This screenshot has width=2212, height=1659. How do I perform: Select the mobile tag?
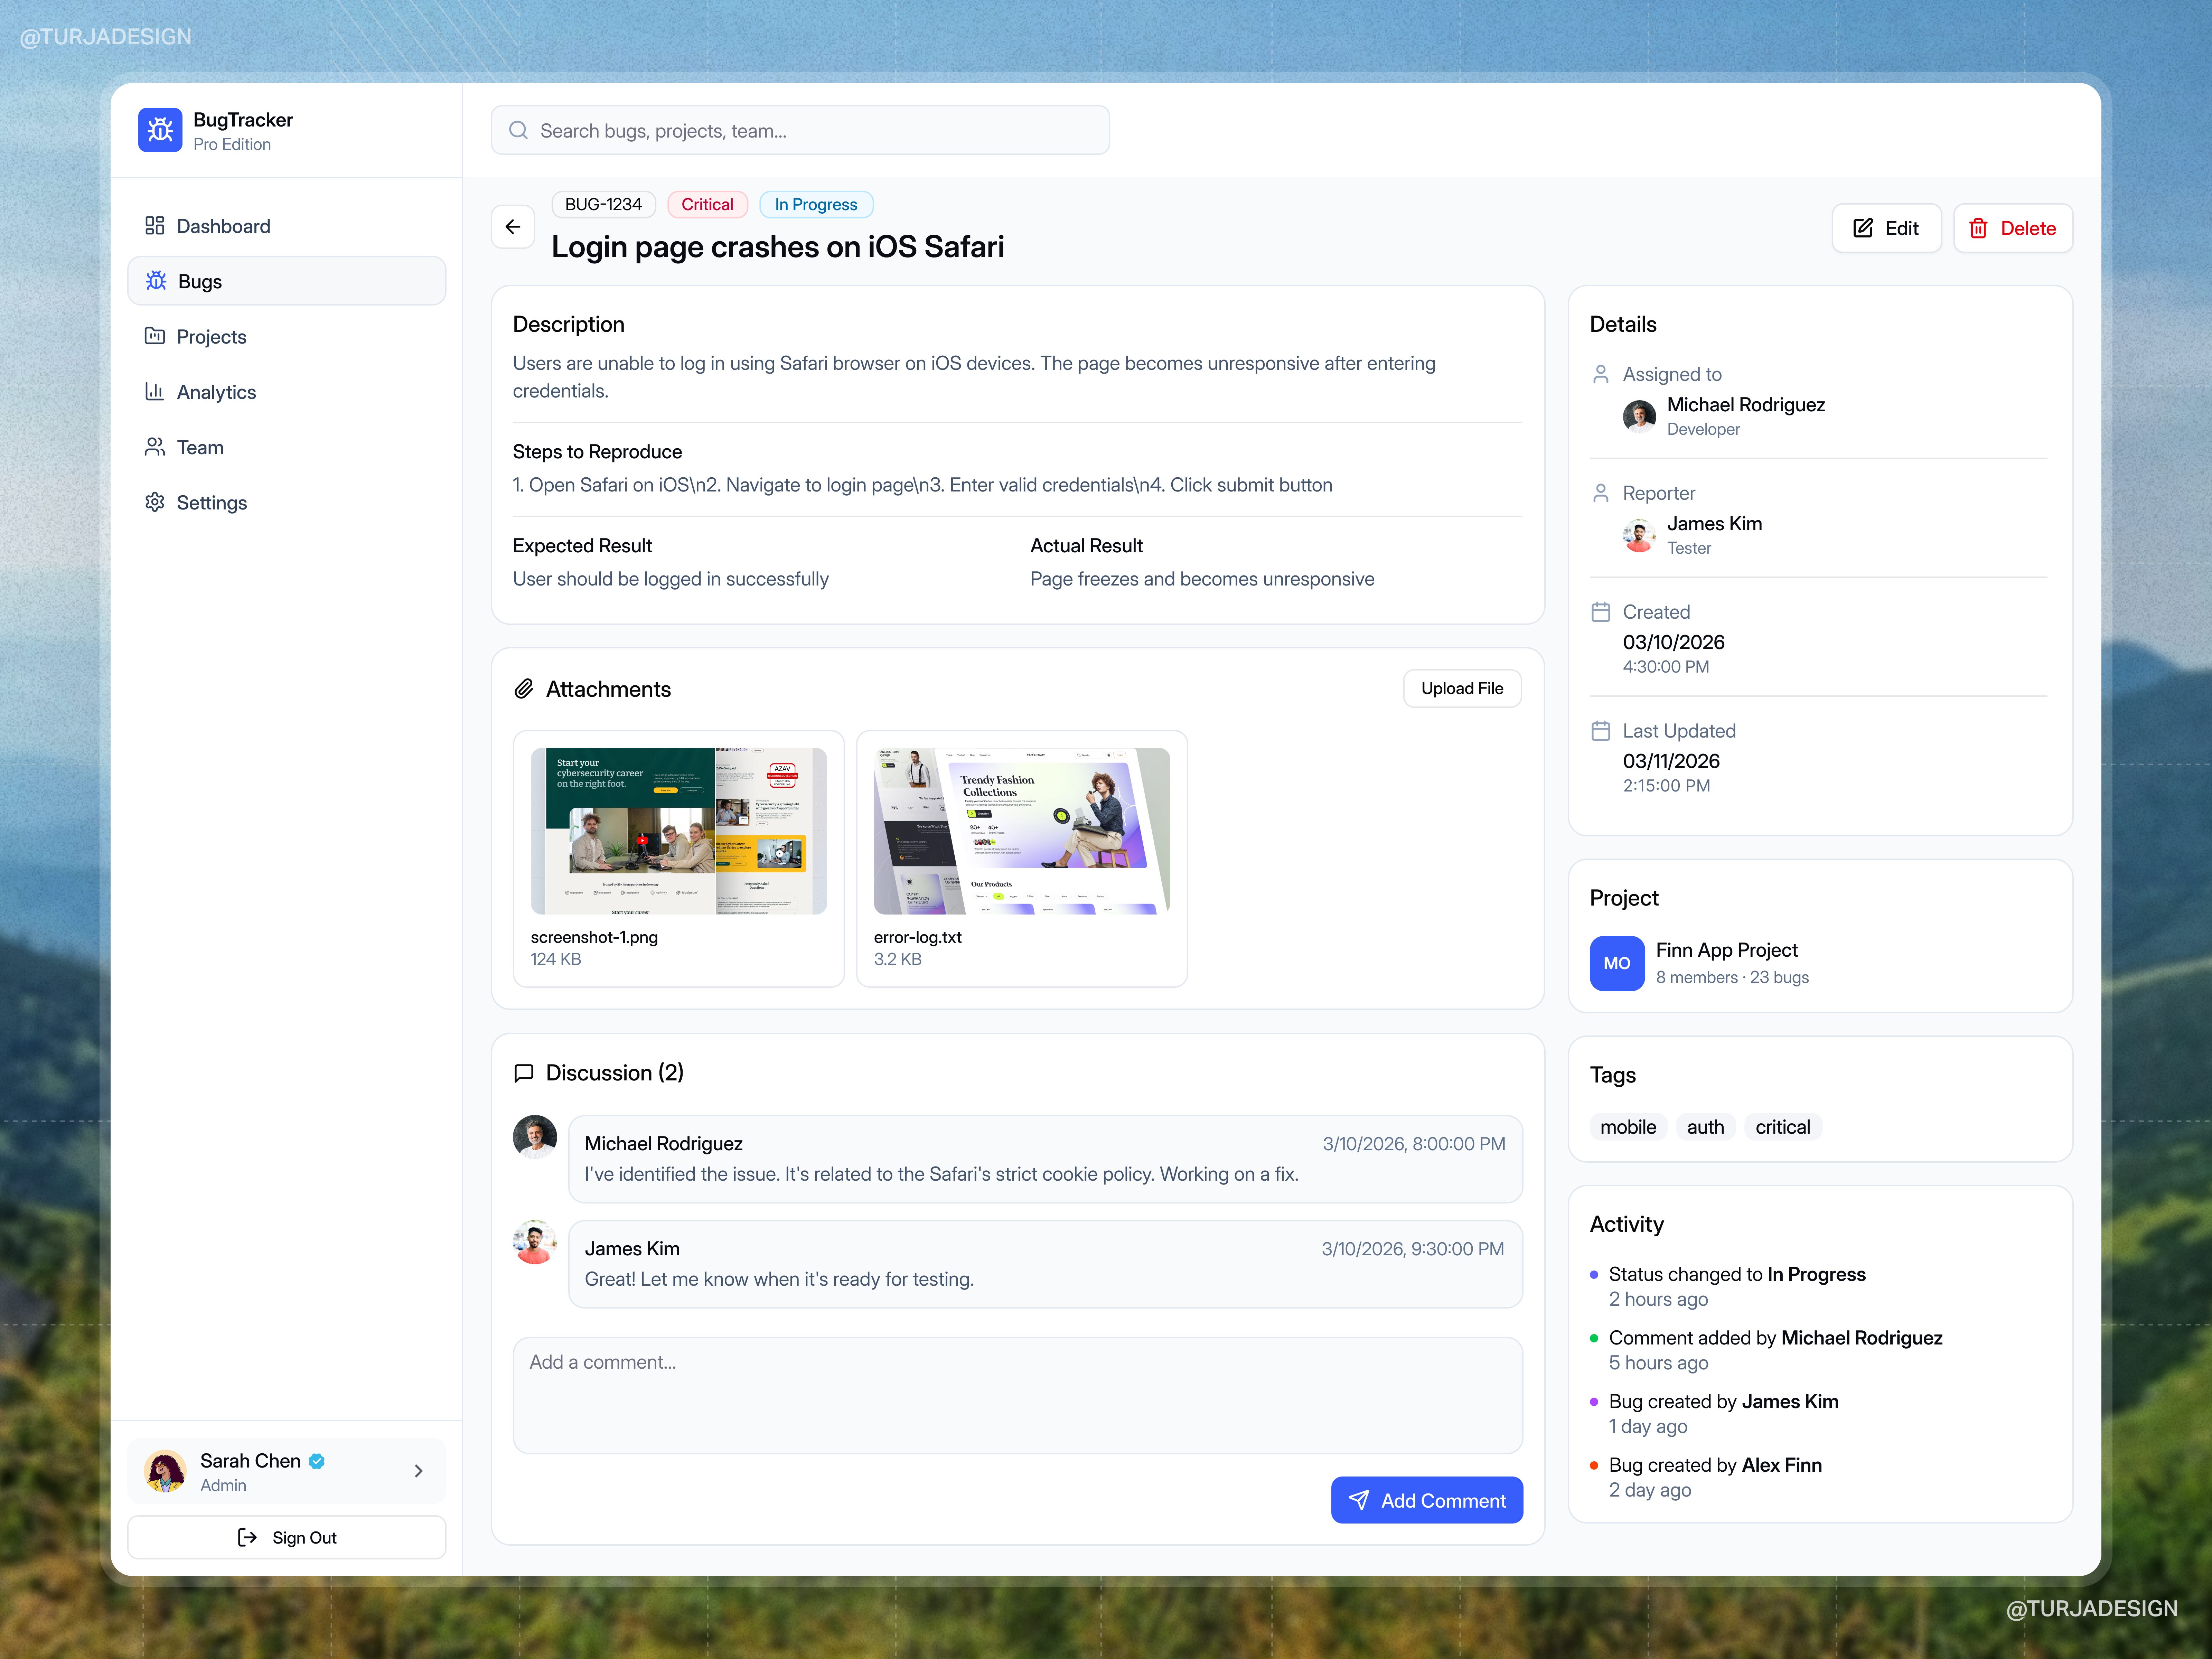[1628, 1127]
